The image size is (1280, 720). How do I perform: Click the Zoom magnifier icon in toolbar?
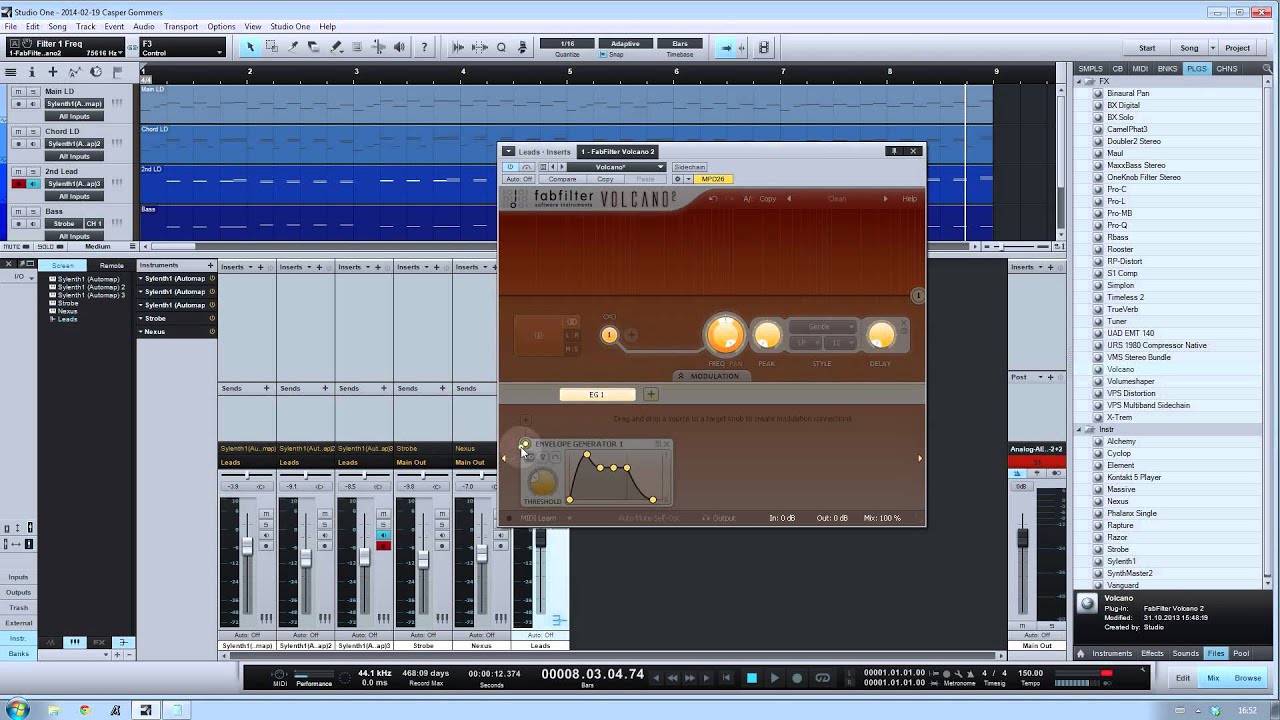tap(501, 47)
